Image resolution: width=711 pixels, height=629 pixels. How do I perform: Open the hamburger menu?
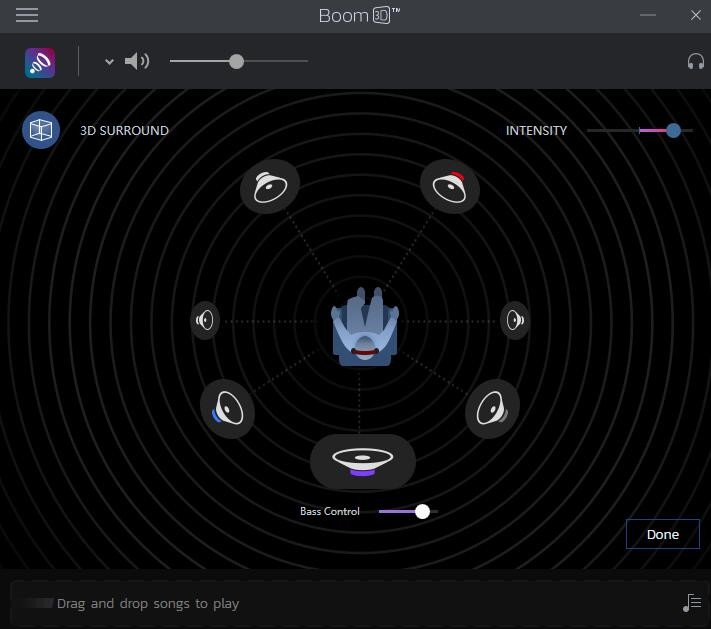coord(27,15)
